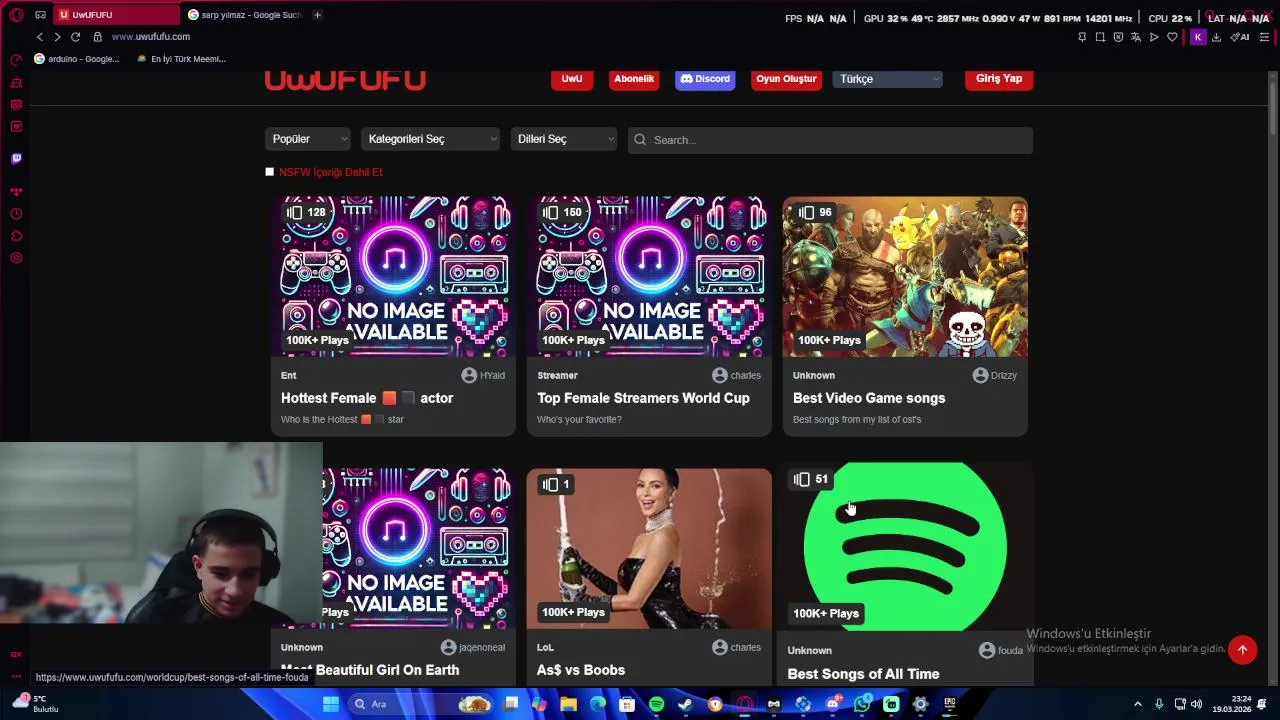Screen dimensions: 1280x720
Task: Open the arduino Google bookmark
Action: (77, 59)
